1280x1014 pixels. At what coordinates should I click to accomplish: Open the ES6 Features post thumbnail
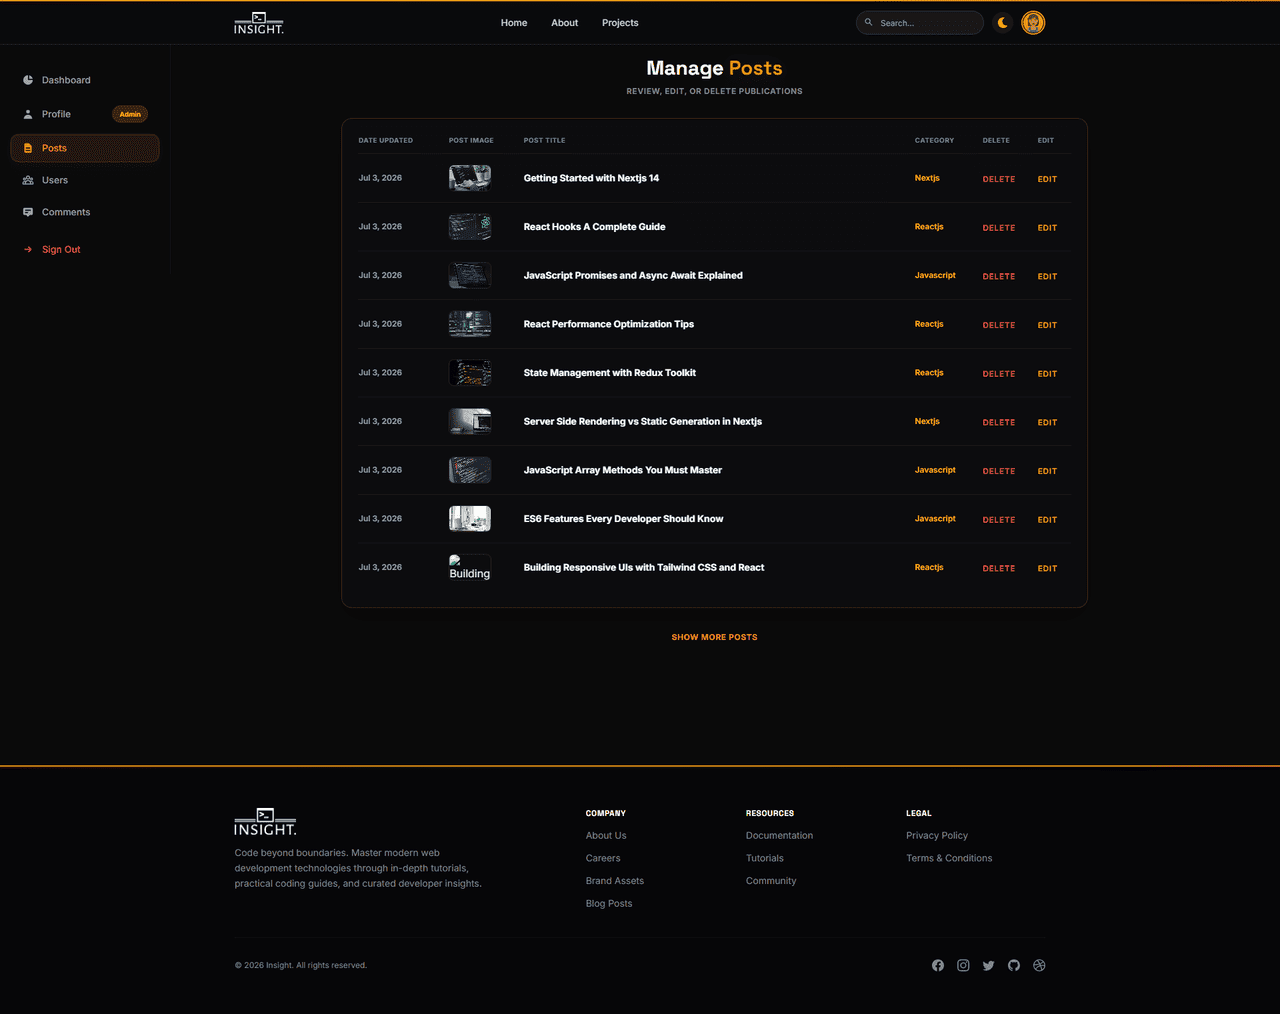click(470, 518)
